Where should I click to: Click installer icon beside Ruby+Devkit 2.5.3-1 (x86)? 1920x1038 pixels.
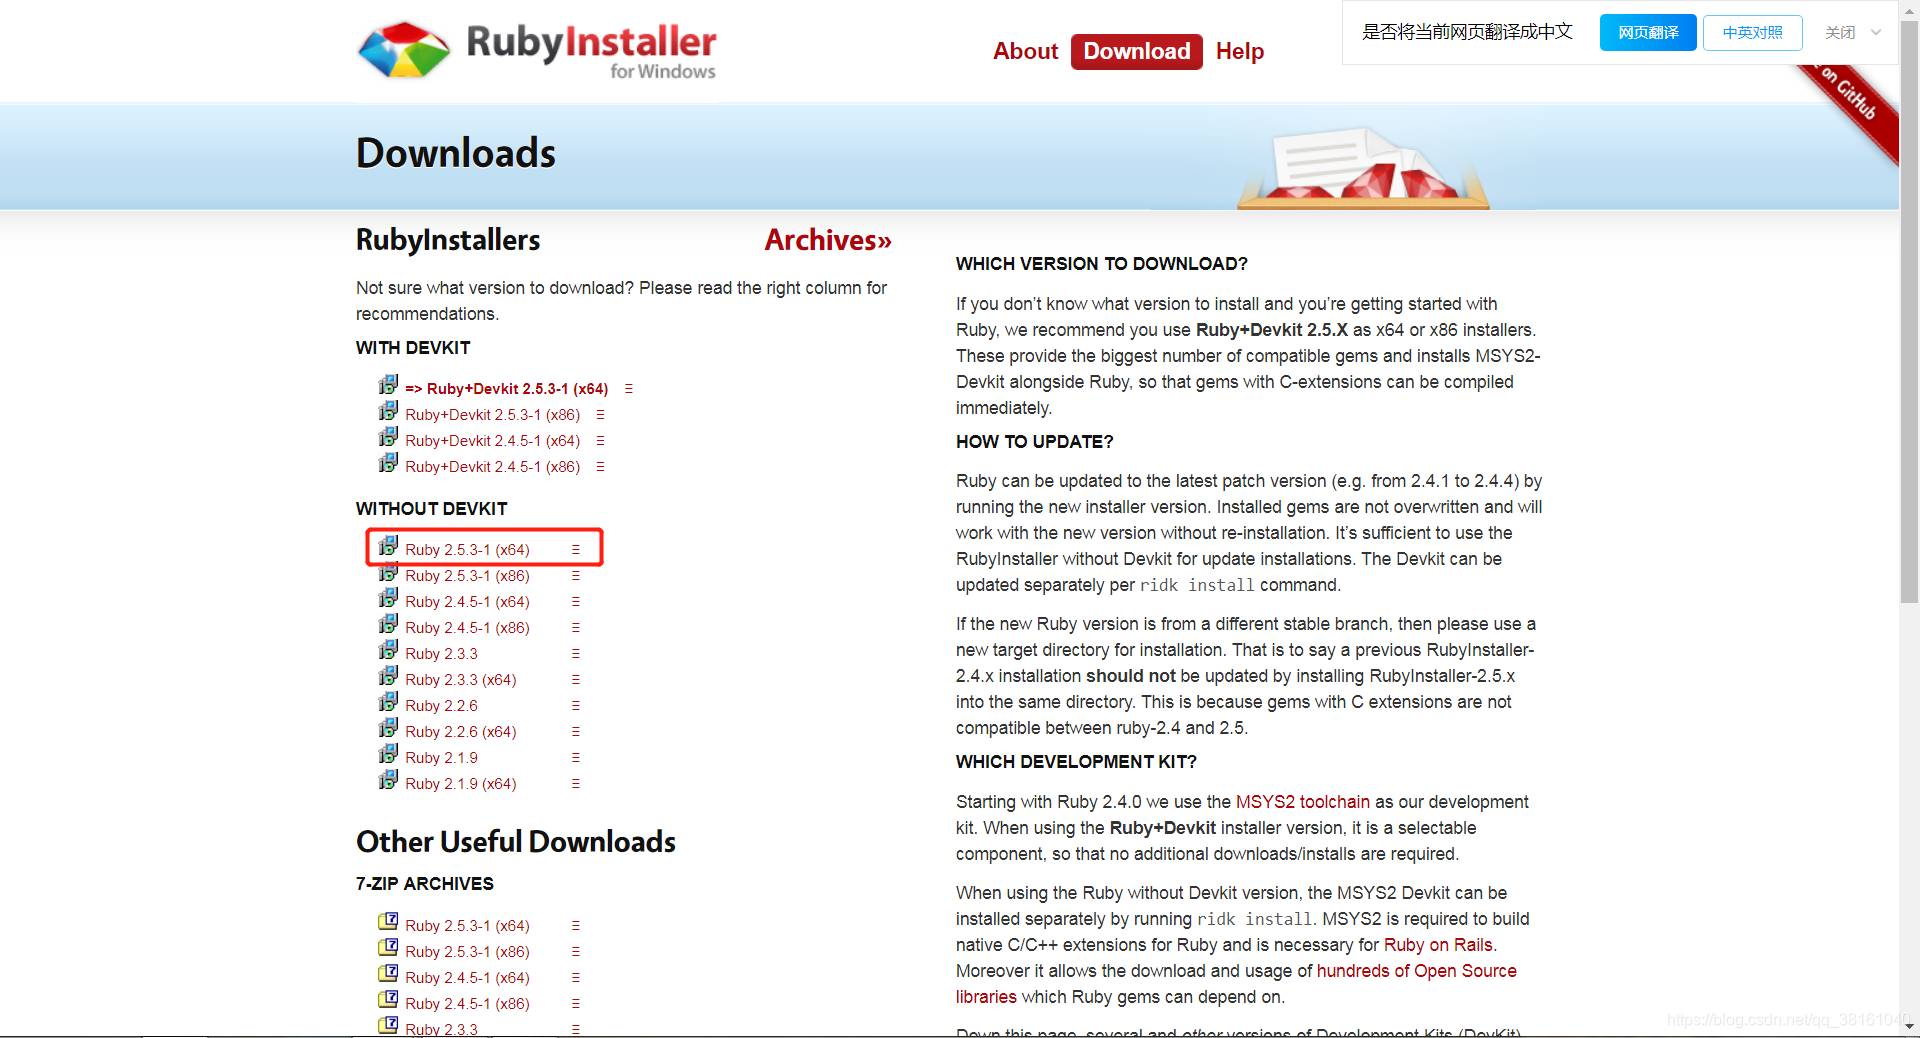[388, 411]
